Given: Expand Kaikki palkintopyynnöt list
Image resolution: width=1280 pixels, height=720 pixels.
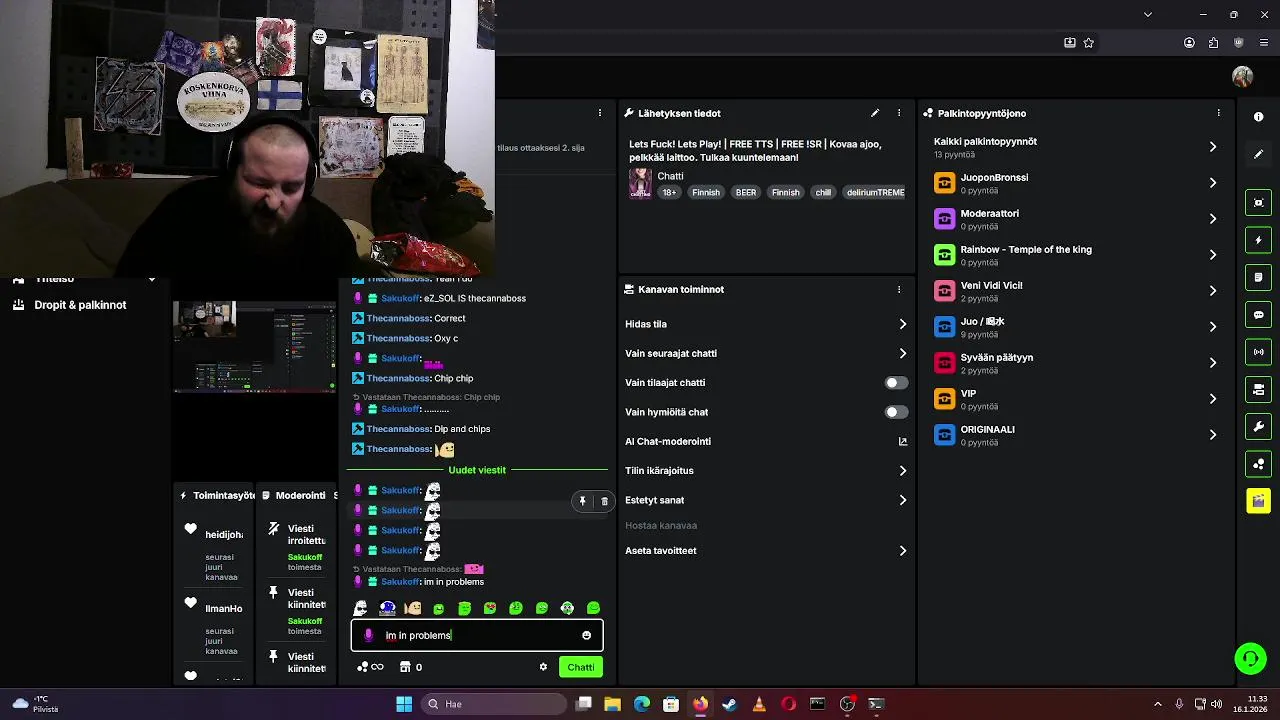Looking at the screenshot, I should coord(1077,146).
